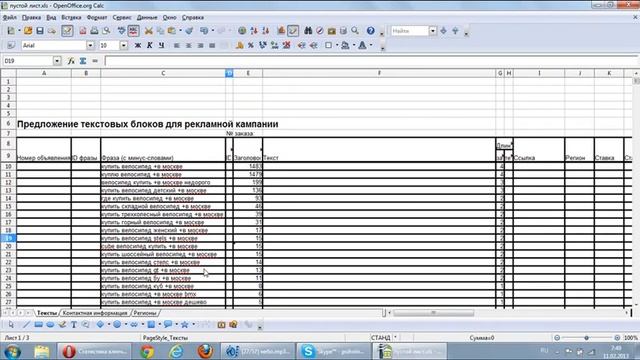Switch to Регионы sheet tab
The width and height of the screenshot is (640, 360).
coord(145,313)
